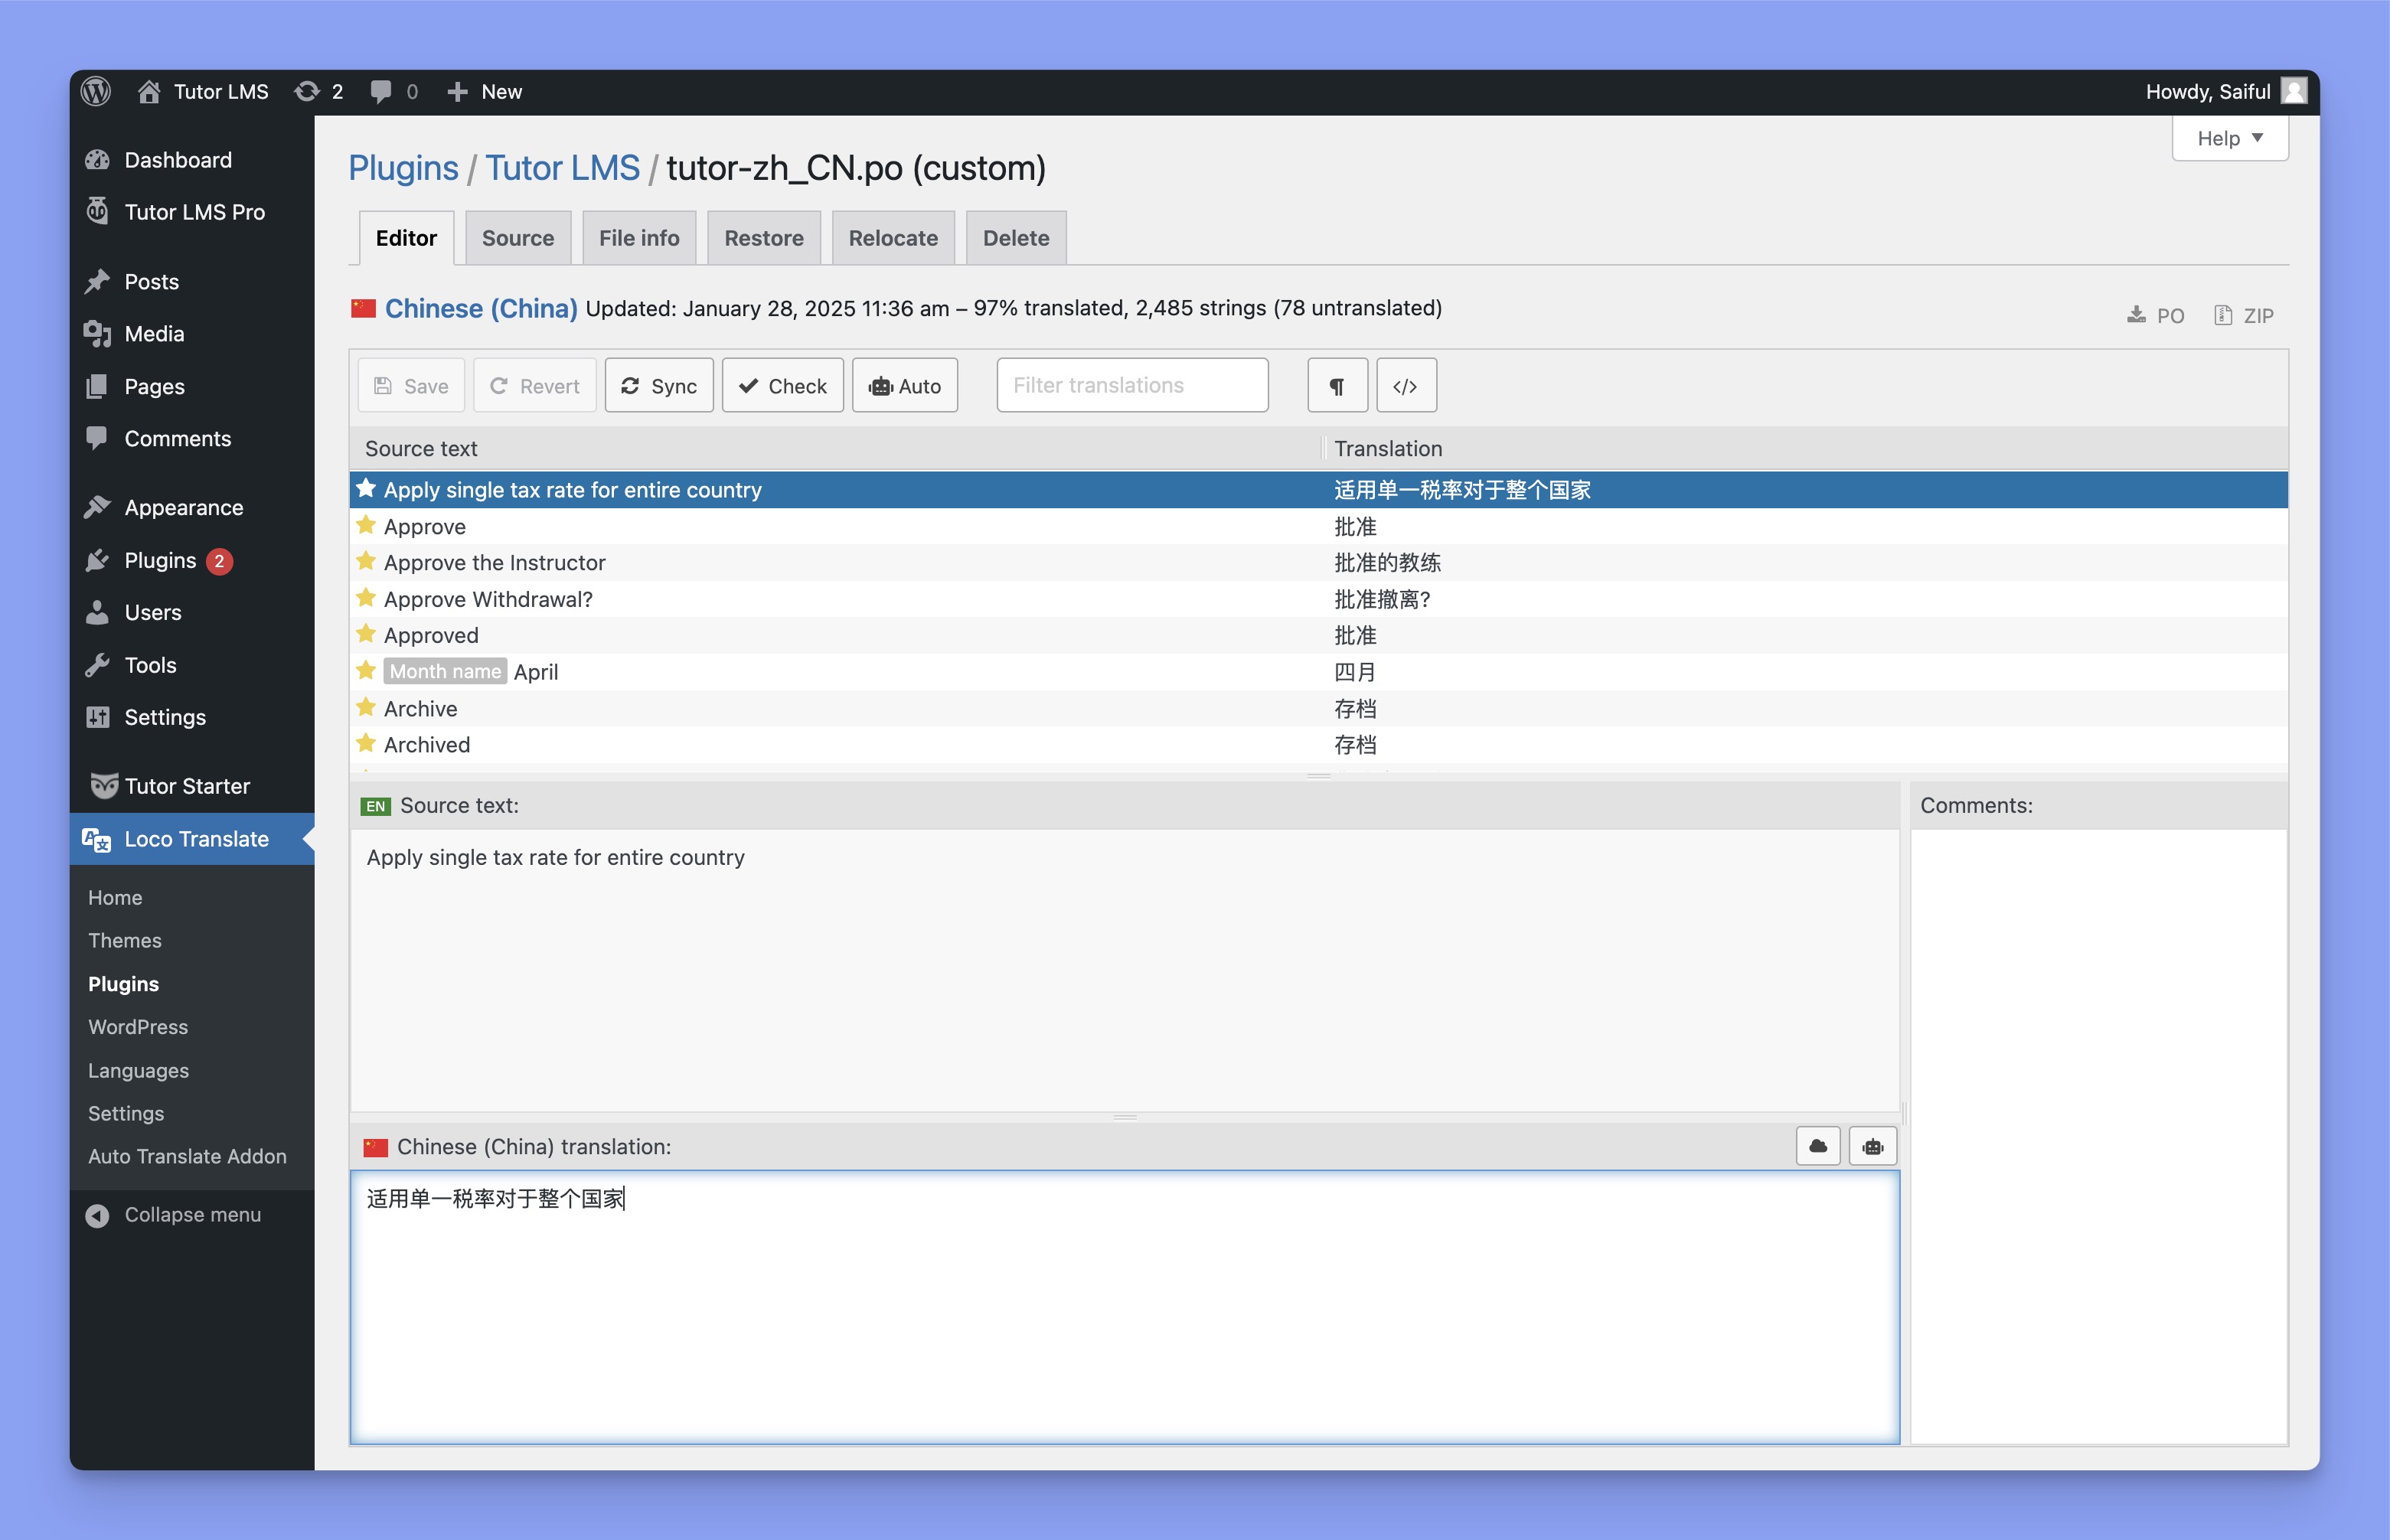The image size is (2390, 1540).
Task: Switch to the Delete tab
Action: pyautogui.click(x=1016, y=238)
